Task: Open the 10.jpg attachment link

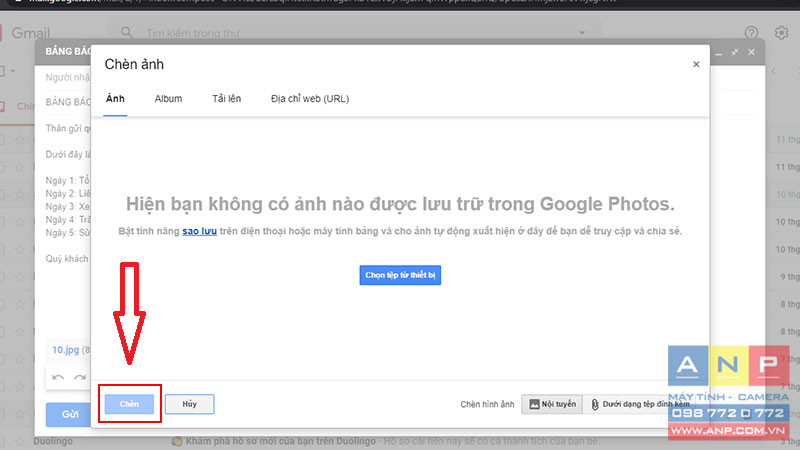Action: [65, 349]
